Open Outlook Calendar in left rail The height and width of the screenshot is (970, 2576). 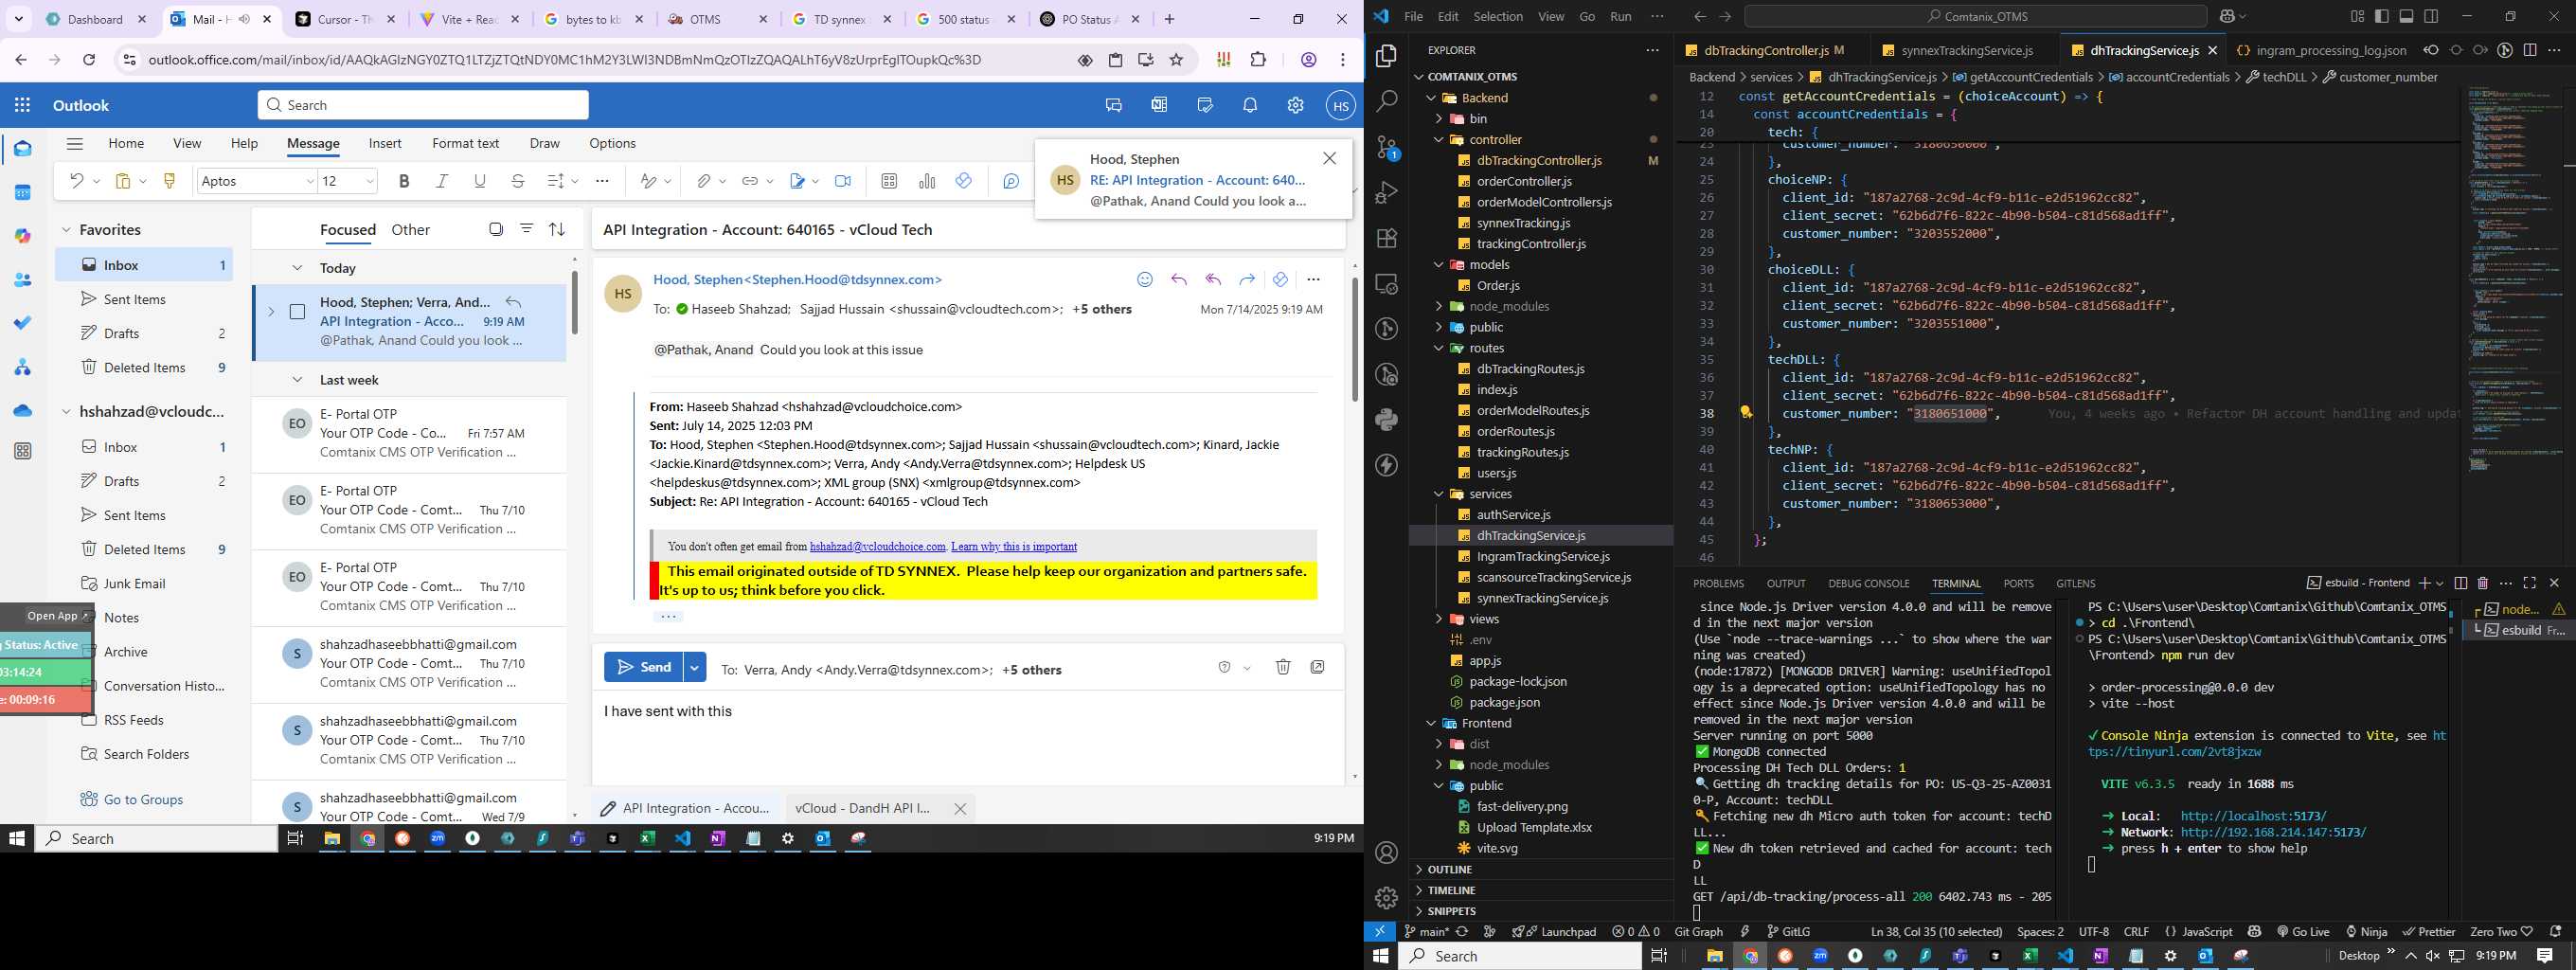(x=23, y=192)
